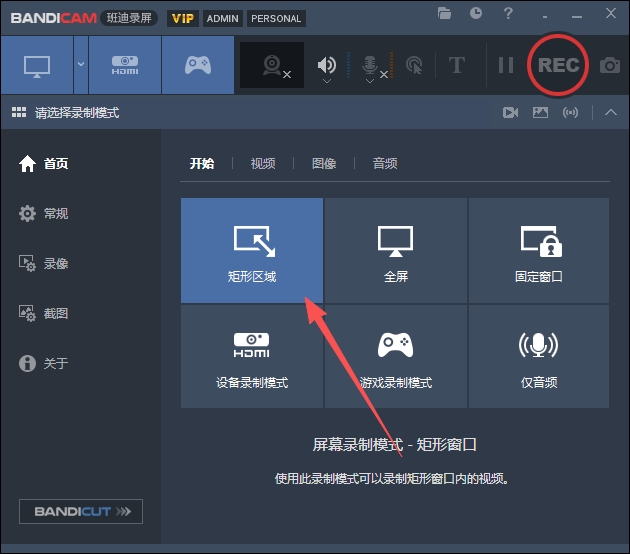Start recording with REC button
The image size is (630, 554).
pos(558,65)
